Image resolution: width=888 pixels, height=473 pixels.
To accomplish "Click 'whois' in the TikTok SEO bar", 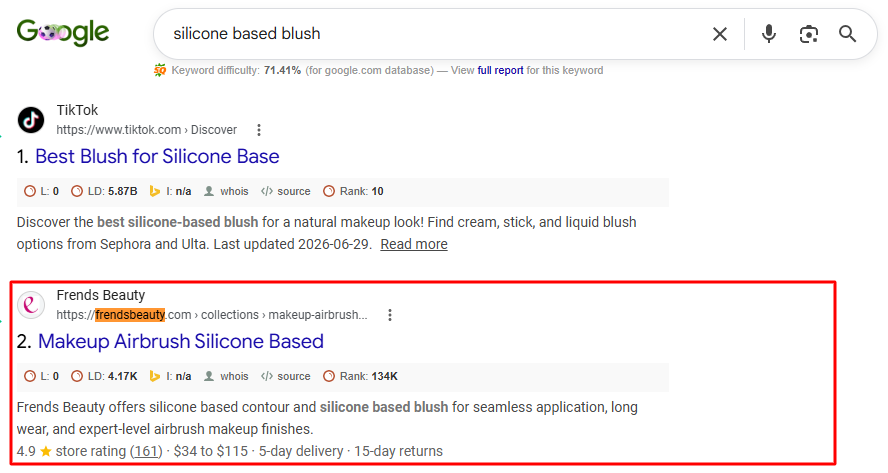I will (226, 191).
